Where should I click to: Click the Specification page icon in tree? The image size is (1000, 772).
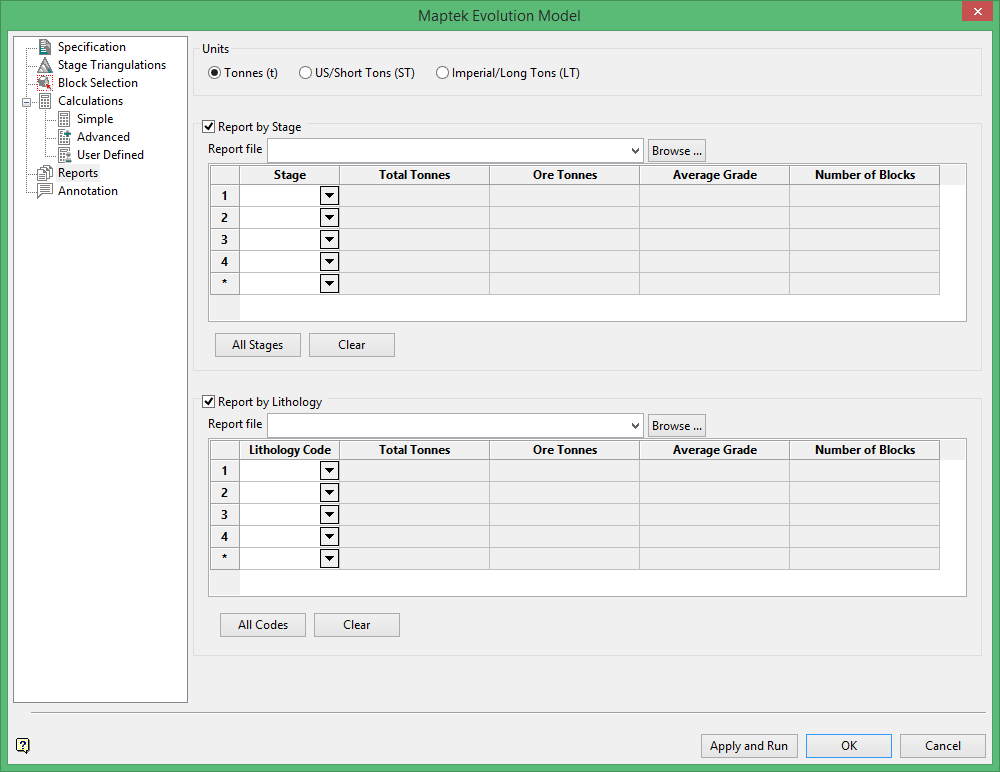[x=44, y=47]
